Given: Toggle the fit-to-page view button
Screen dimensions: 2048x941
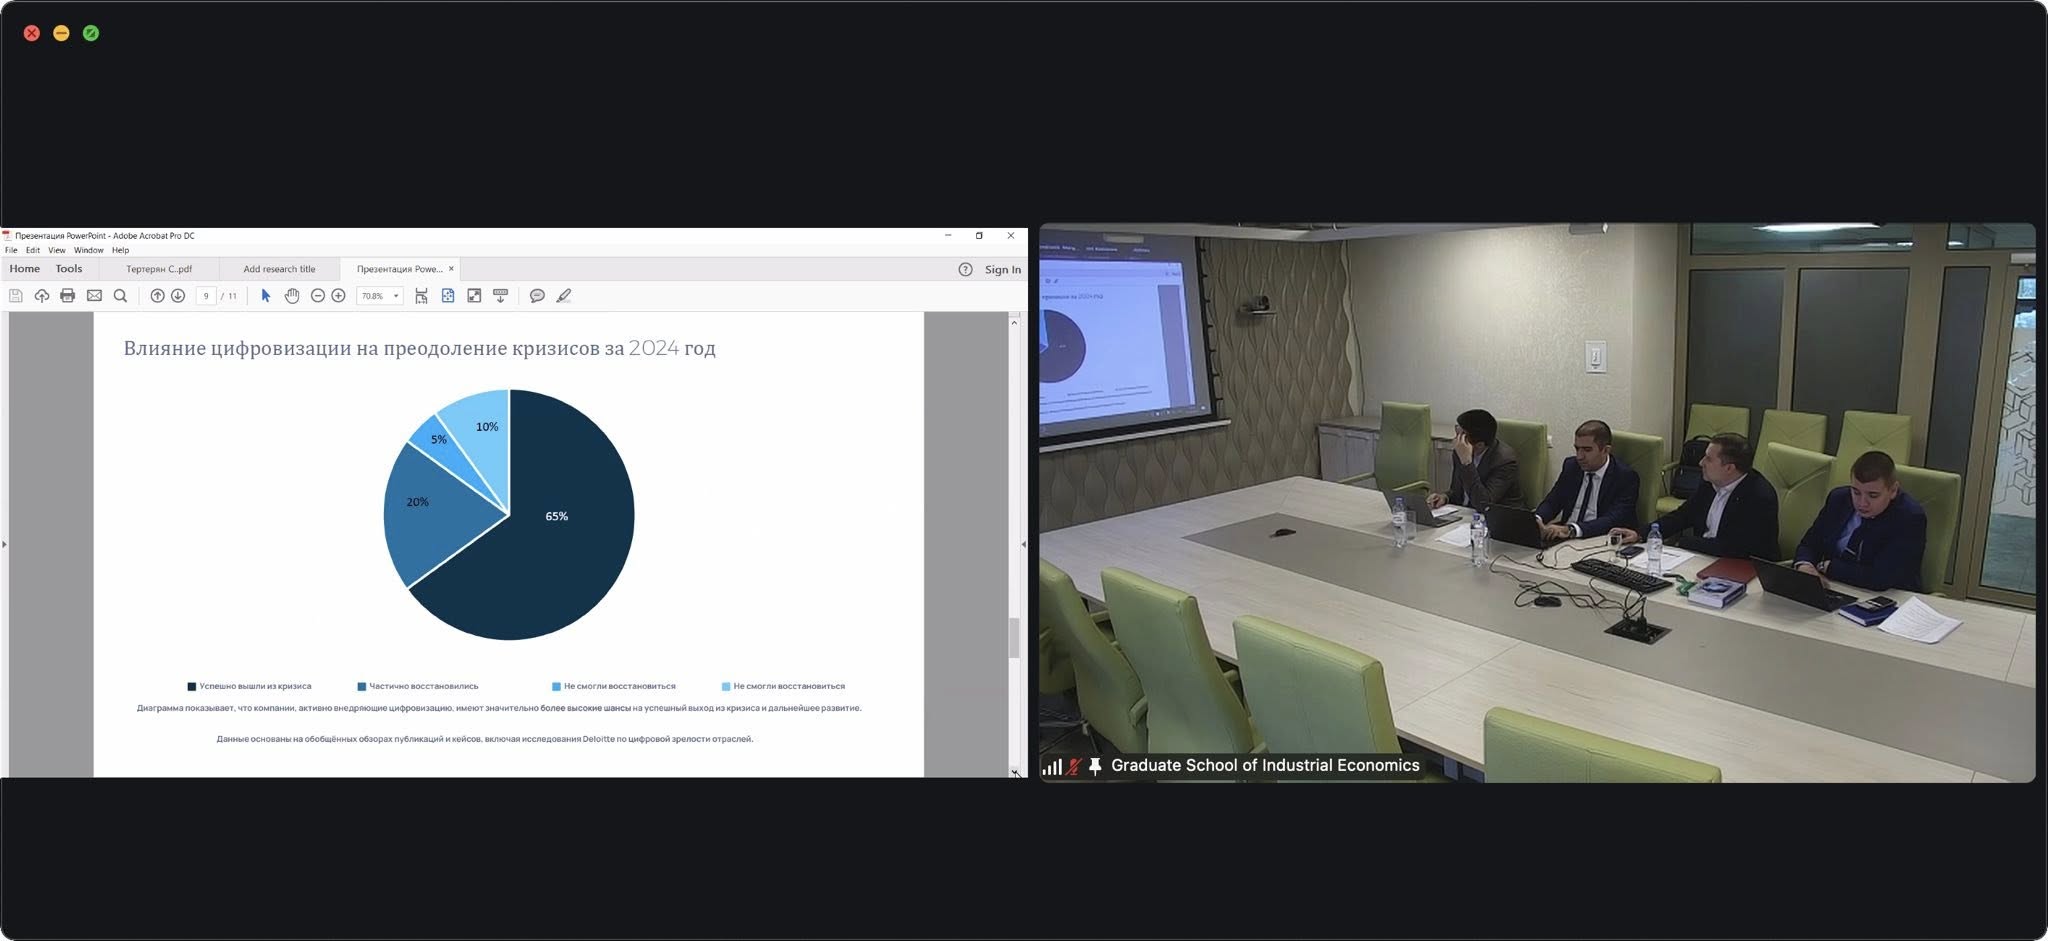Looking at the screenshot, I should pyautogui.click(x=448, y=296).
